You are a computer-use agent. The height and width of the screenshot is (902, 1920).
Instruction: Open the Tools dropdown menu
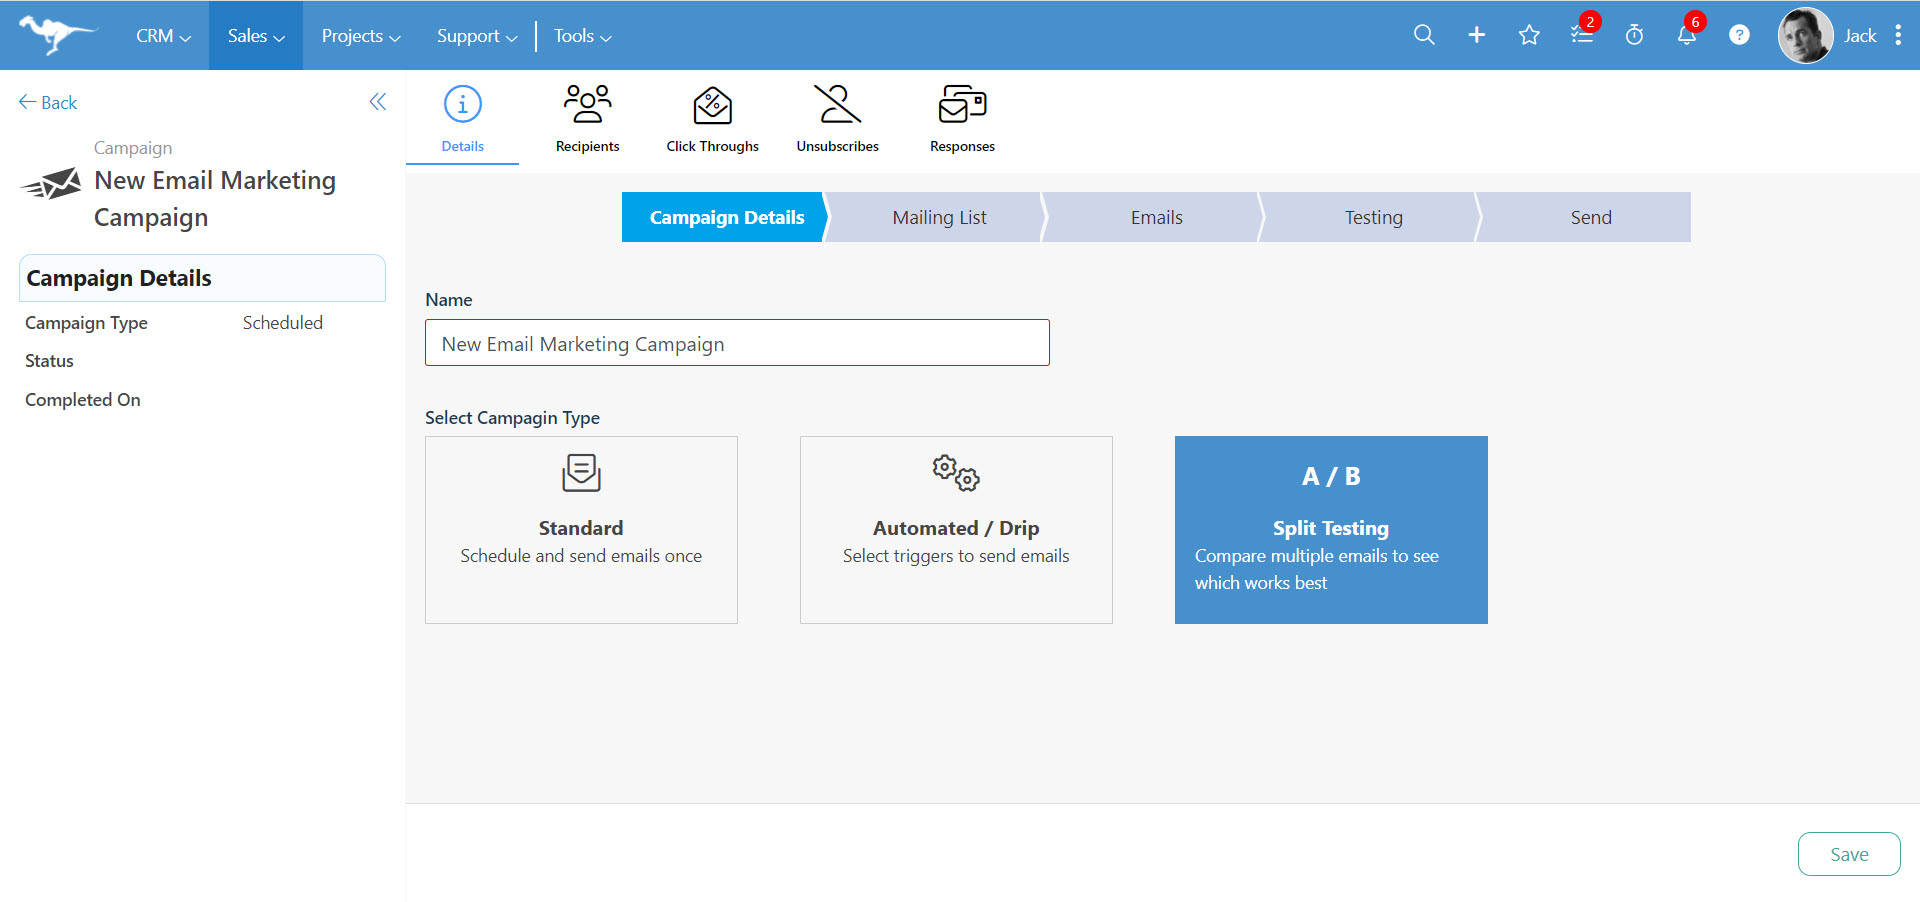[x=583, y=36]
